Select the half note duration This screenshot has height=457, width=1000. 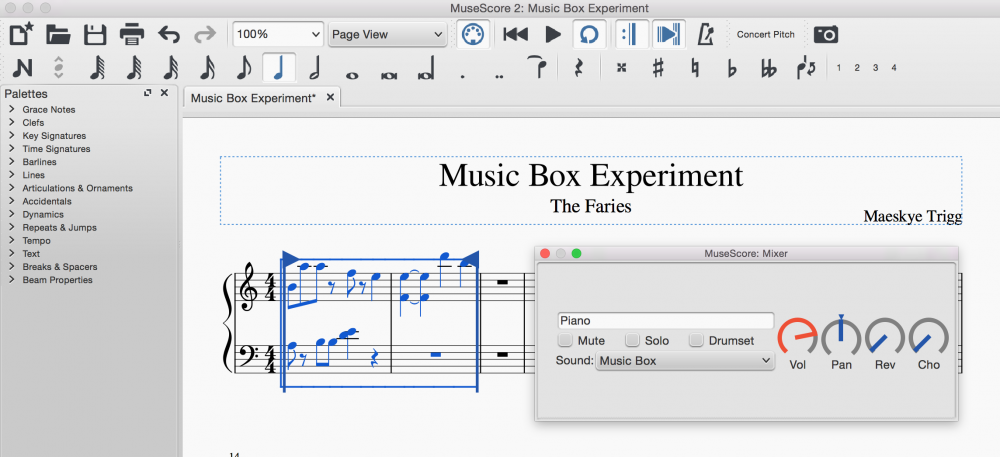click(314, 68)
